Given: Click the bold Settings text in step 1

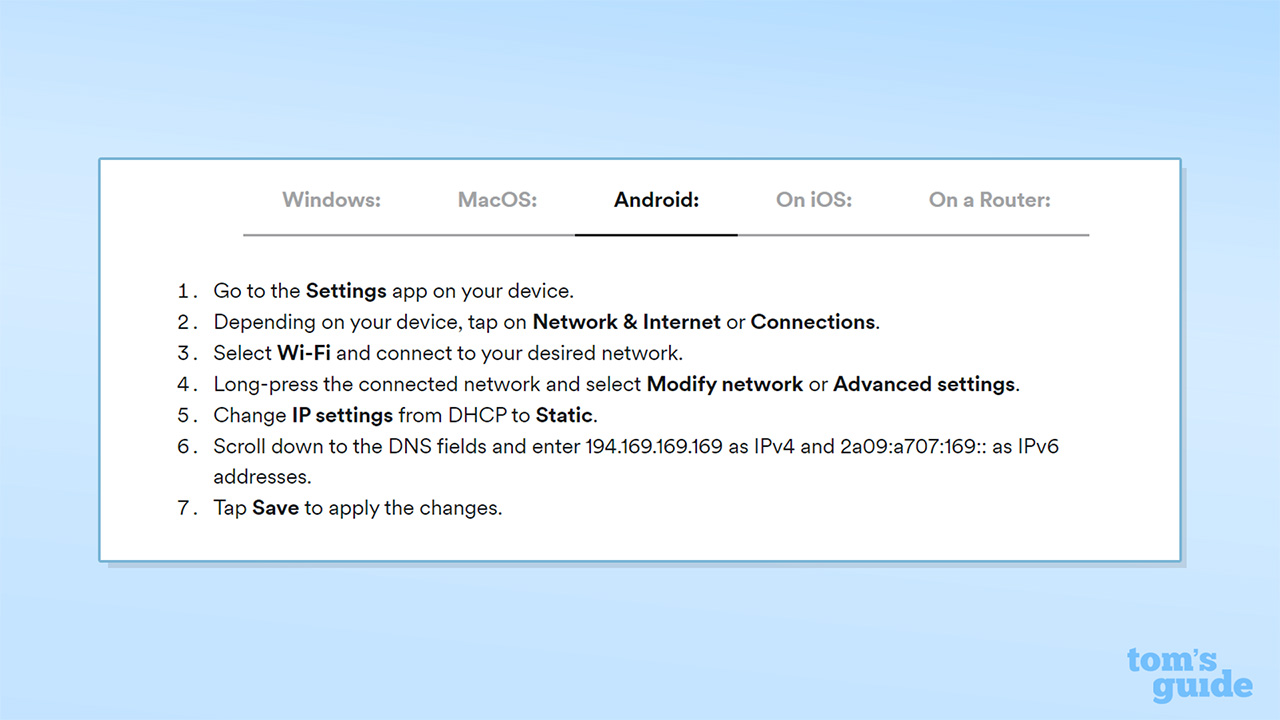Looking at the screenshot, I should pos(346,291).
